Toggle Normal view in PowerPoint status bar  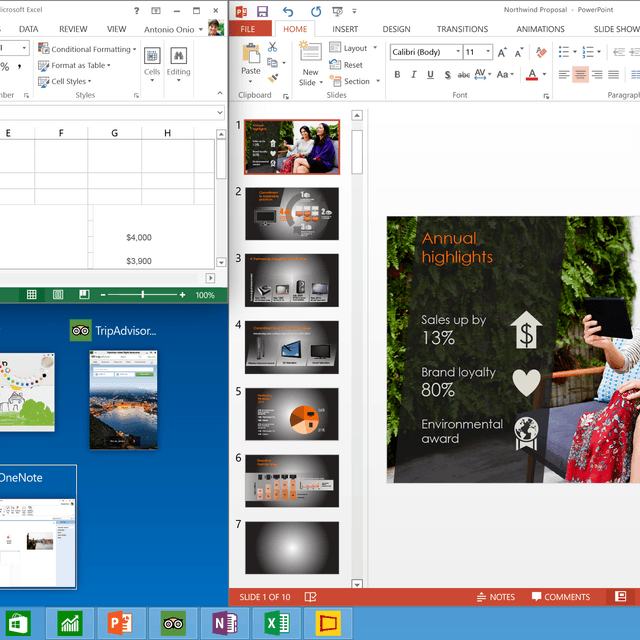[620, 596]
